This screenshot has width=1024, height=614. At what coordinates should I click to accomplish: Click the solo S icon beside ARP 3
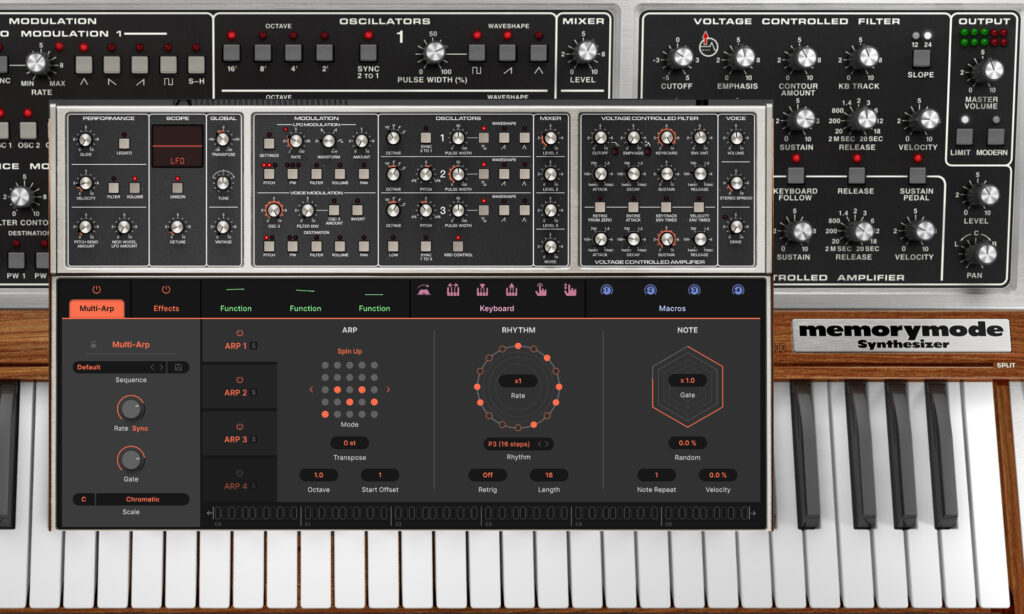[x=253, y=440]
